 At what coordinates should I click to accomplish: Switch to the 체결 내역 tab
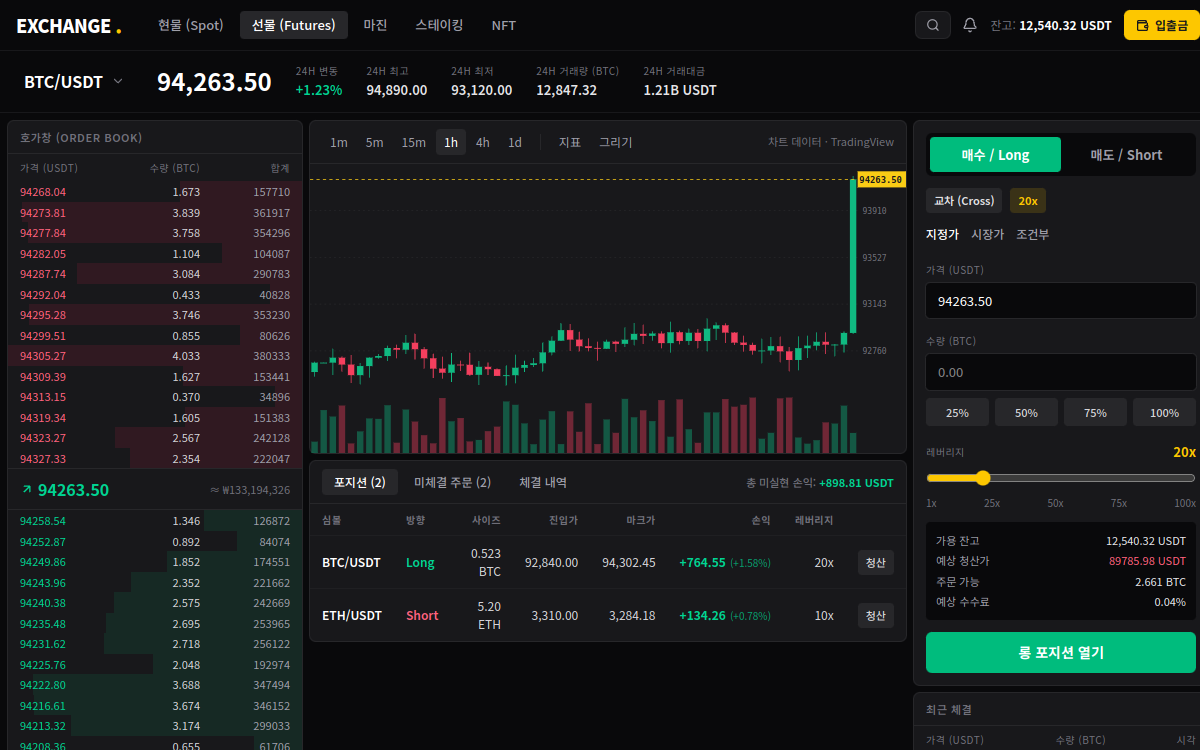point(543,482)
